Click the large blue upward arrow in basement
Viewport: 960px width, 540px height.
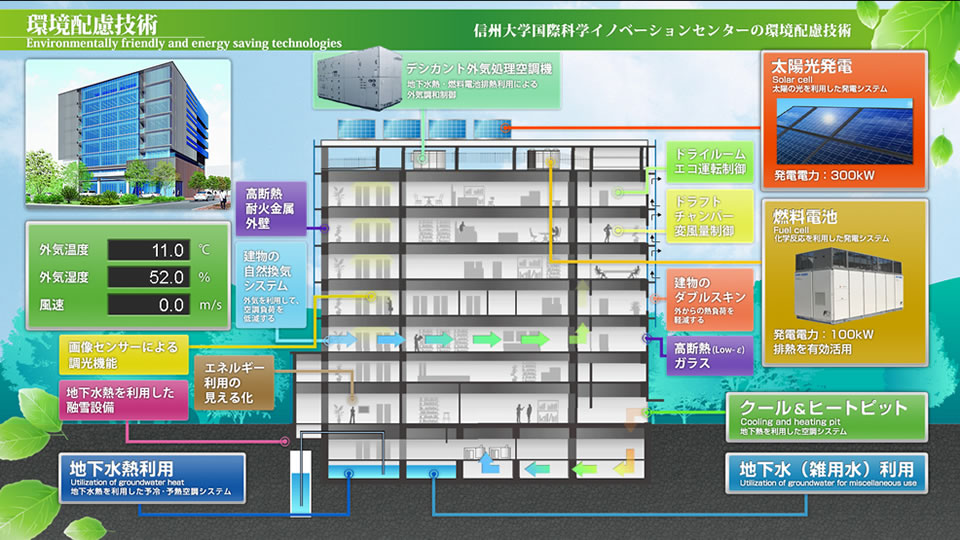pos(488,462)
